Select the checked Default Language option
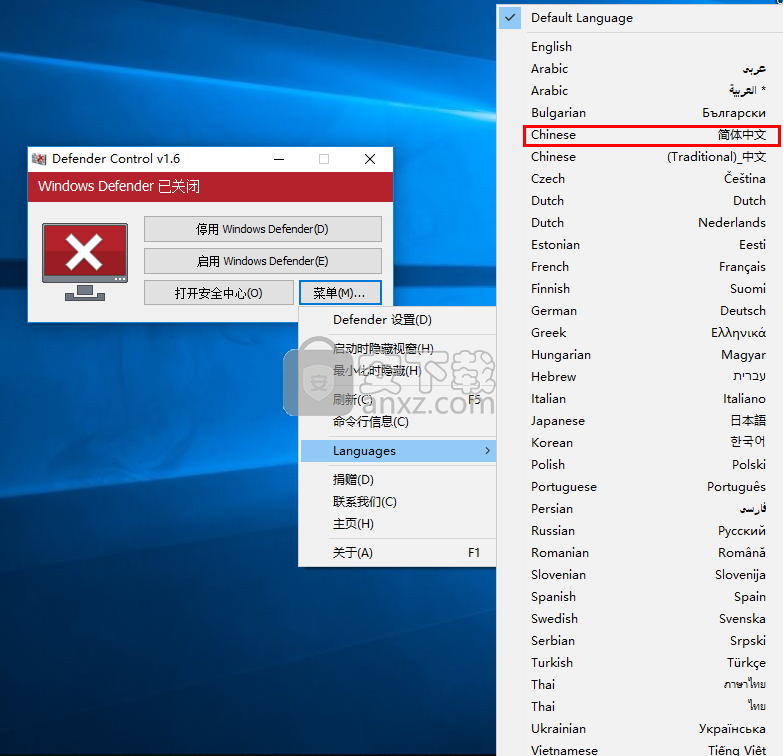The width and height of the screenshot is (783, 756). 641,18
